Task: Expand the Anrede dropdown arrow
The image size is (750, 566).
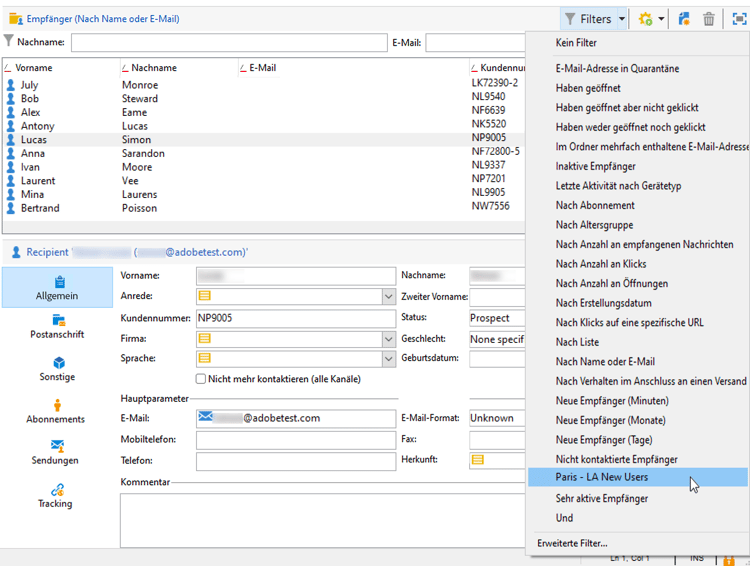Action: [388, 297]
